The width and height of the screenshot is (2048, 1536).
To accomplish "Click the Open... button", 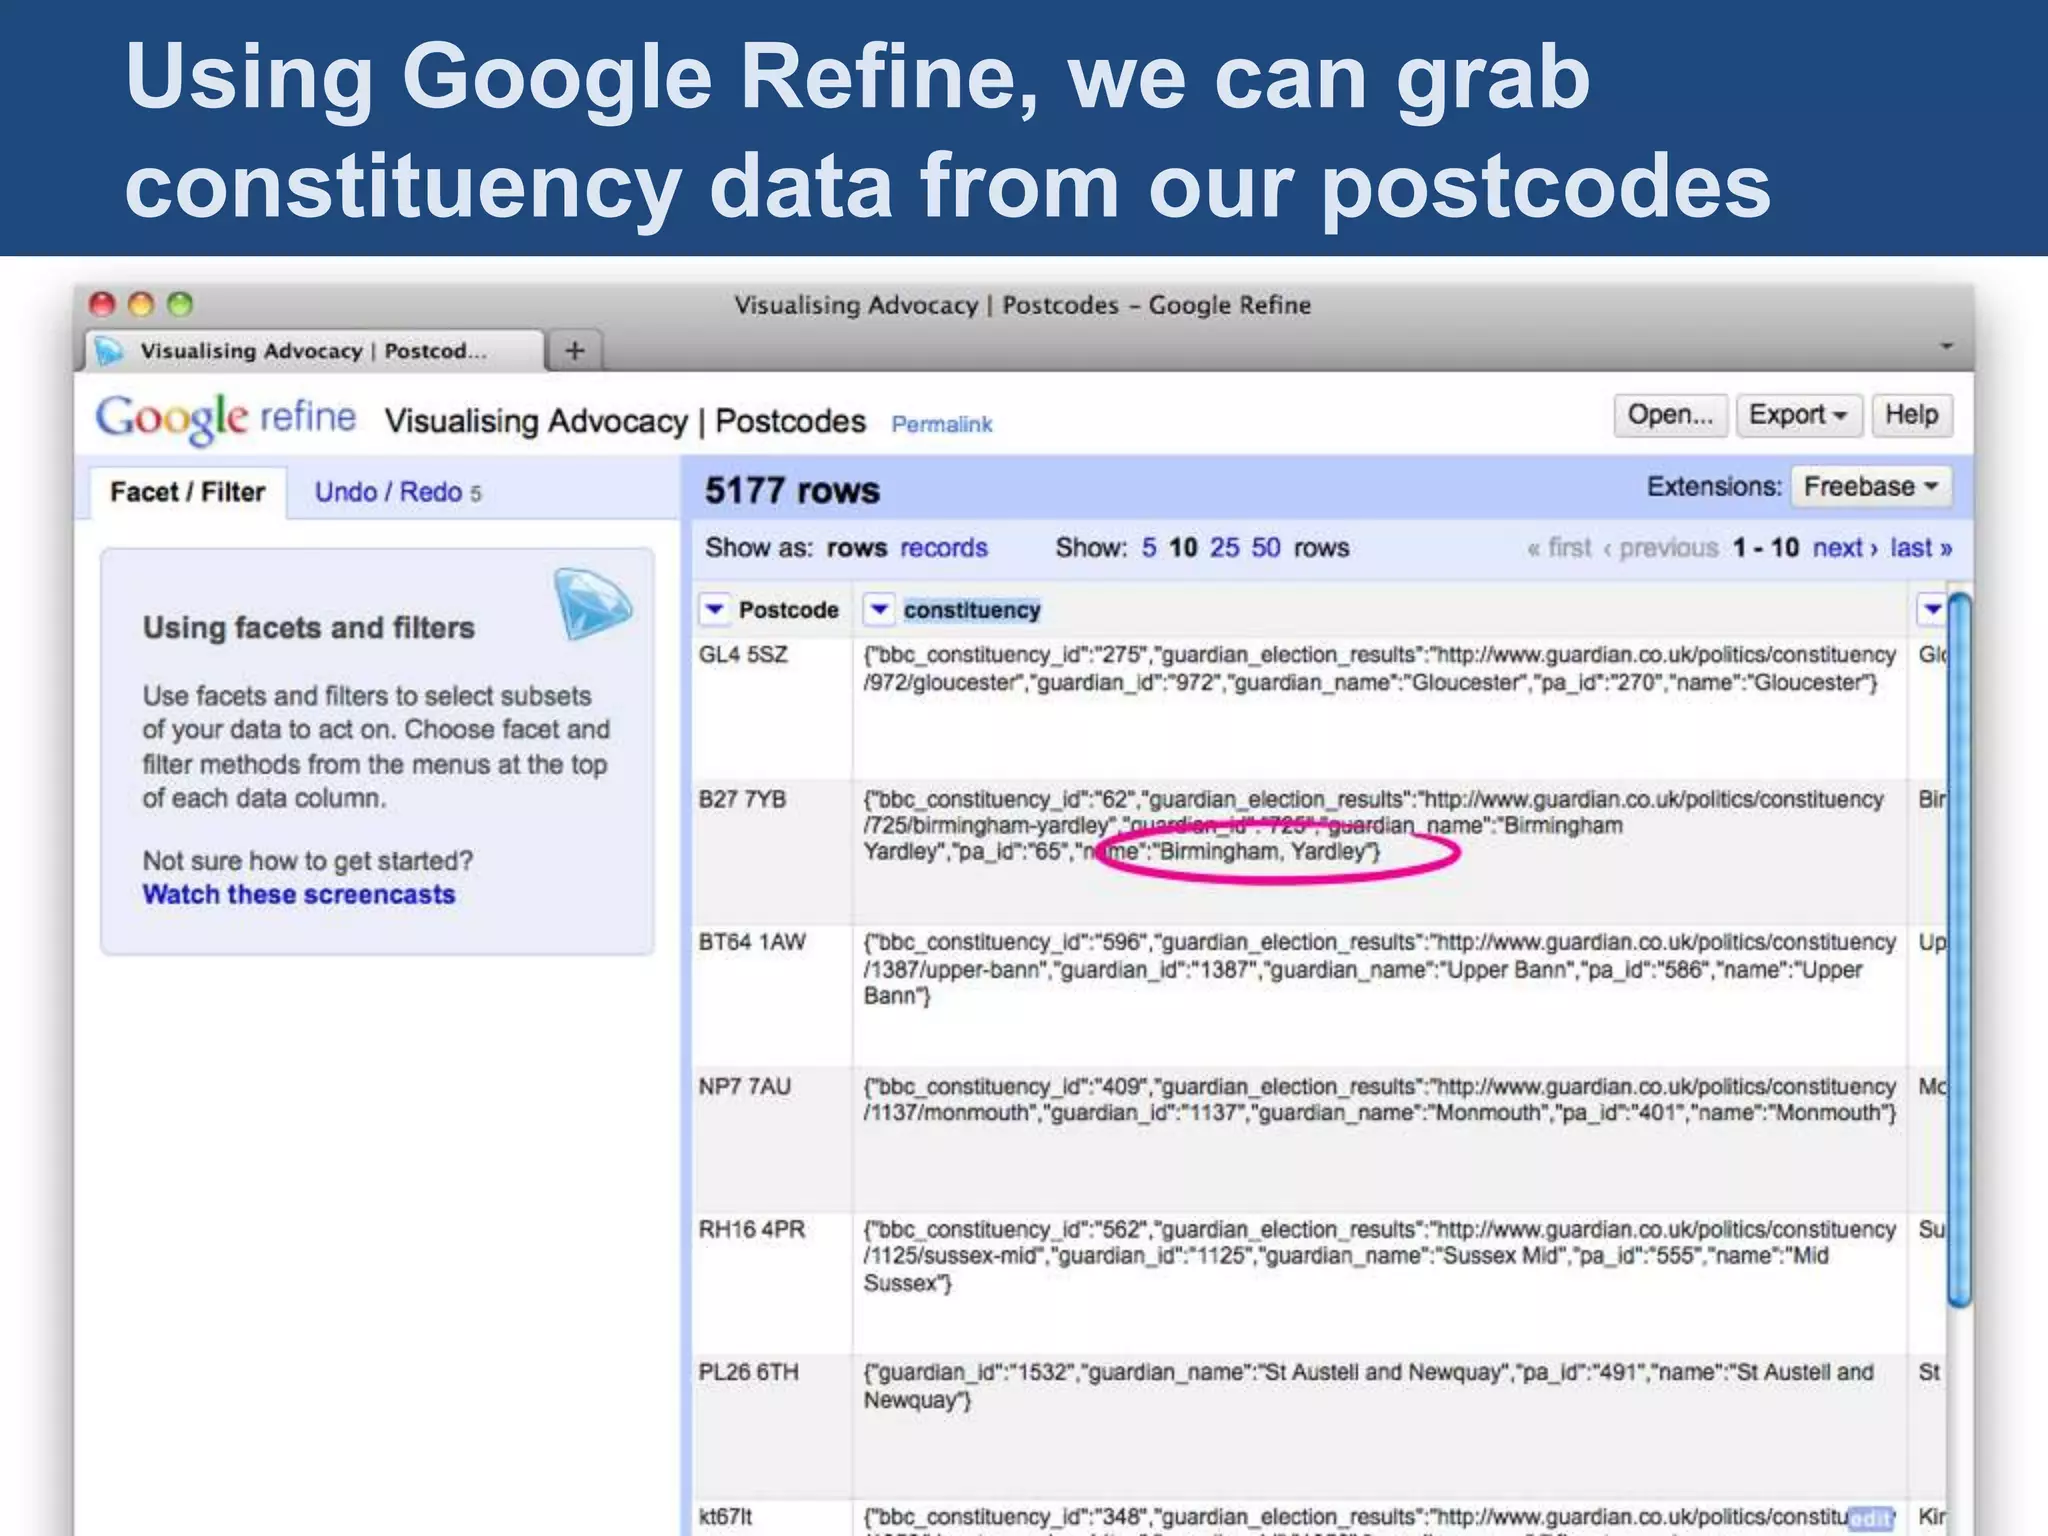I will click(1670, 415).
